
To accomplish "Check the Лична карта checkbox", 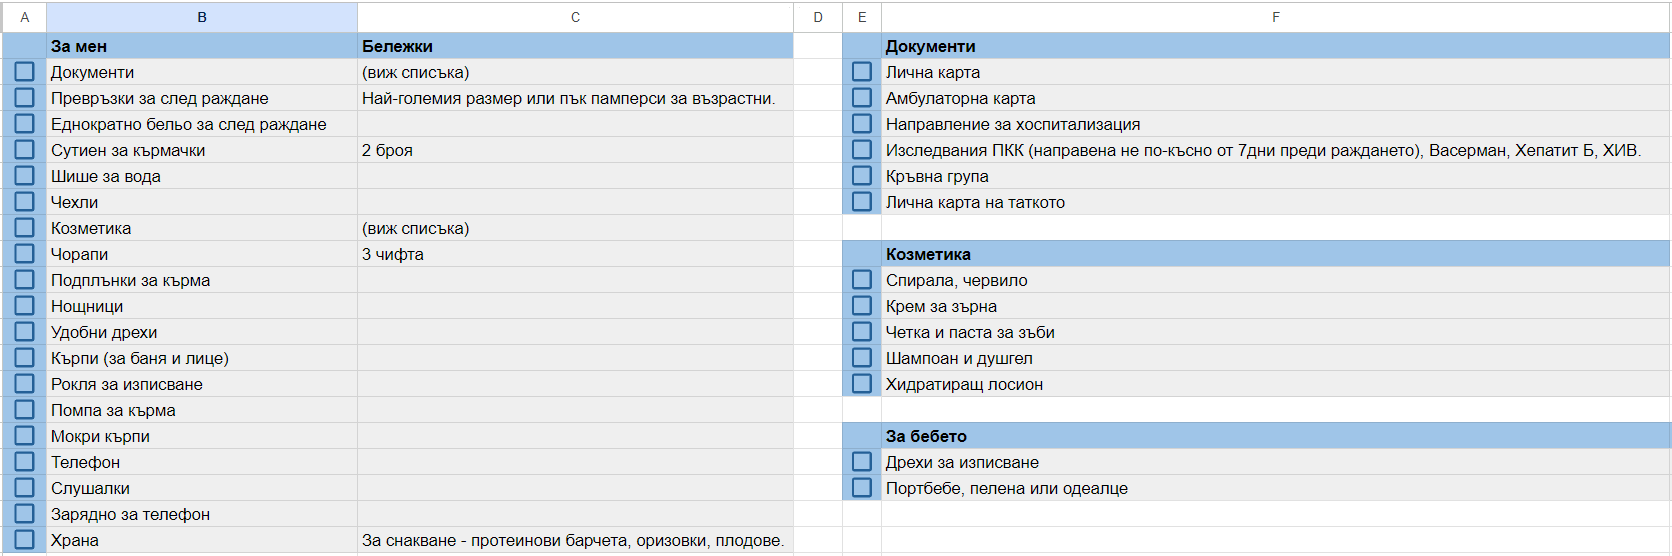I will 862,72.
